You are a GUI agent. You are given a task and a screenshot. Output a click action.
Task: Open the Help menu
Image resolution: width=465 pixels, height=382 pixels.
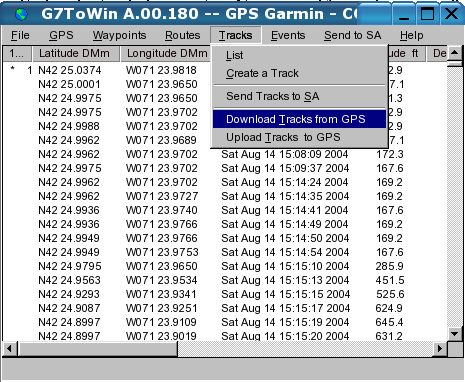(x=412, y=35)
